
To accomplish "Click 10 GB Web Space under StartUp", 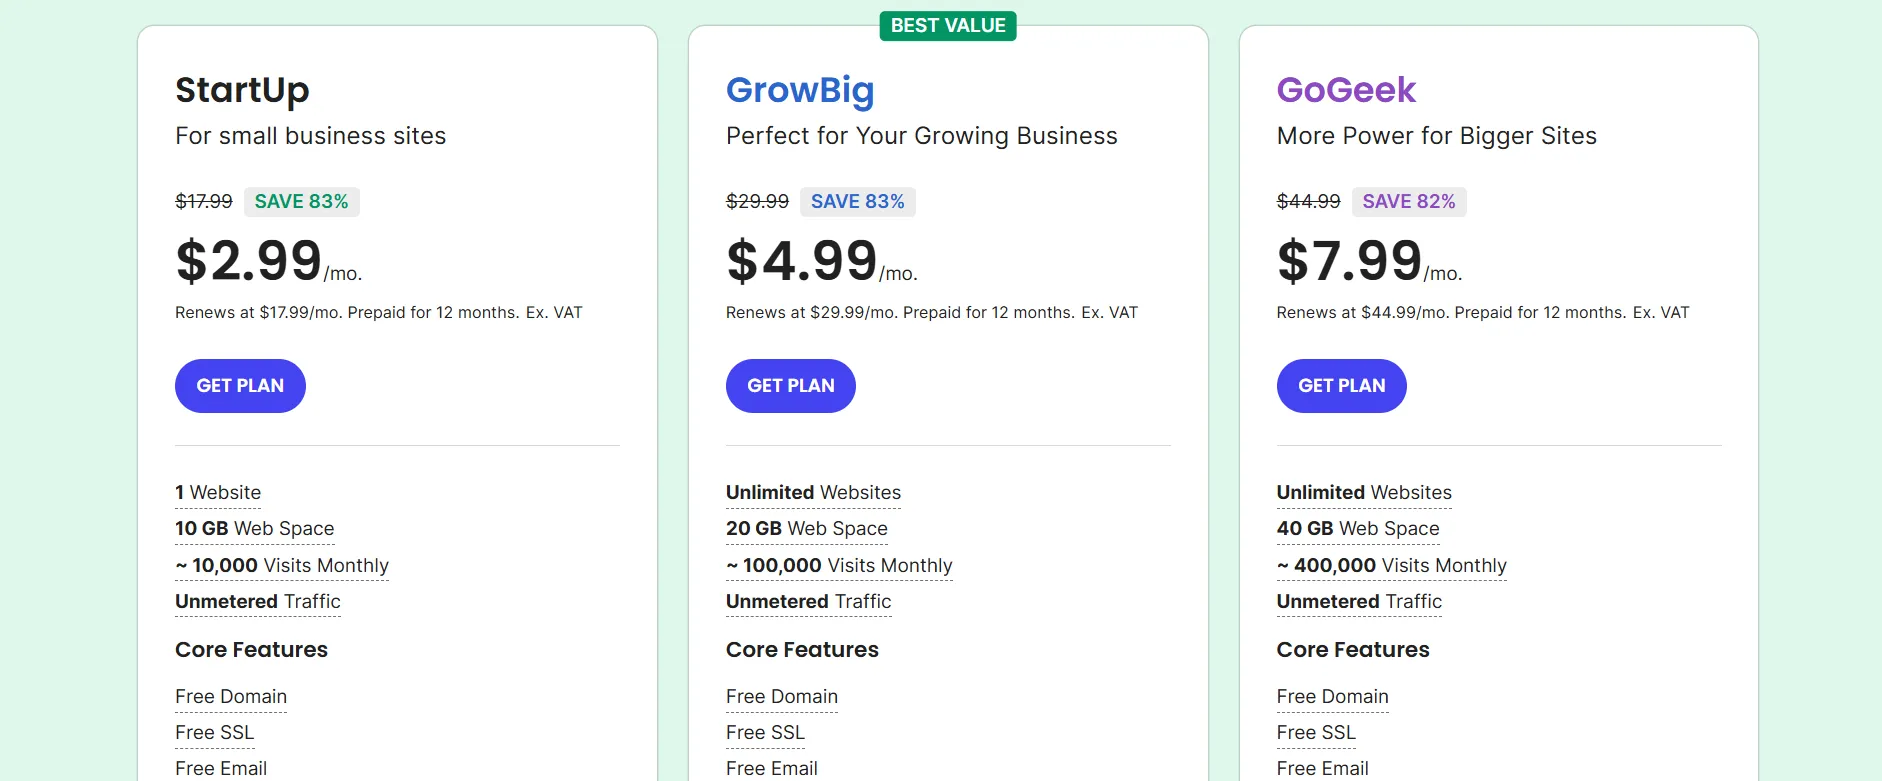I will coord(254,528).
